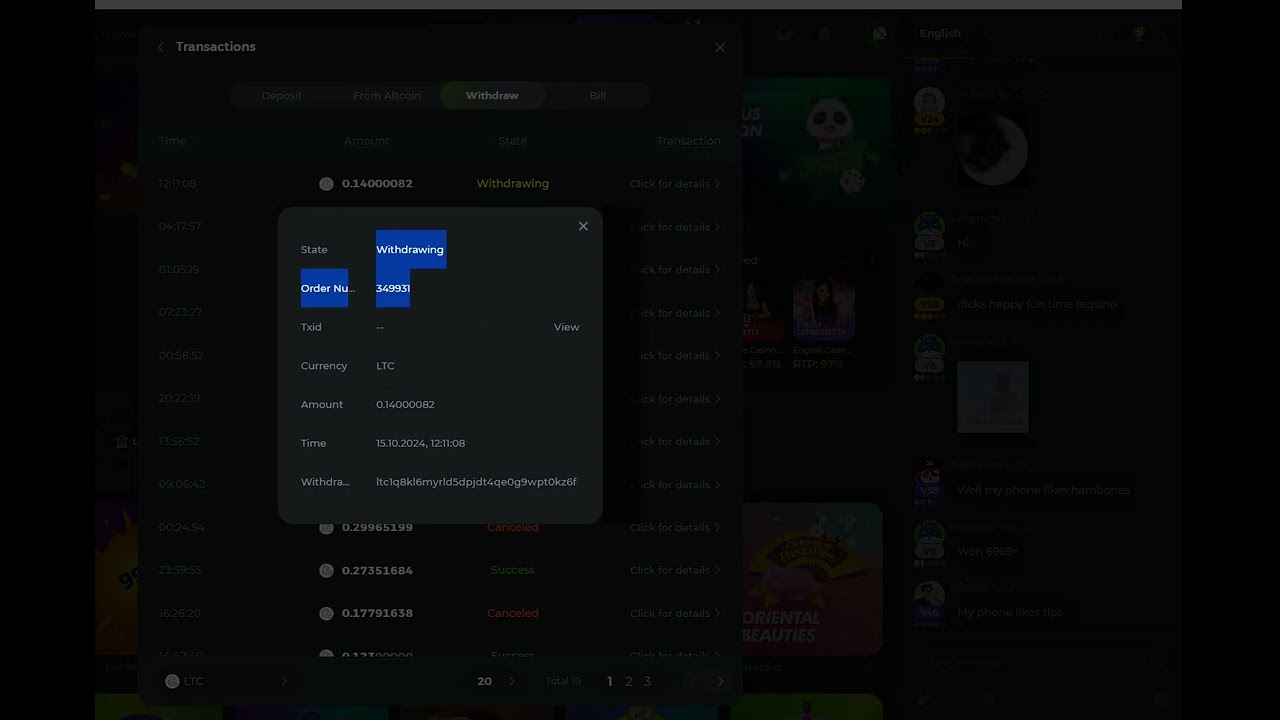Switch to the Deposit tab

tap(282, 95)
